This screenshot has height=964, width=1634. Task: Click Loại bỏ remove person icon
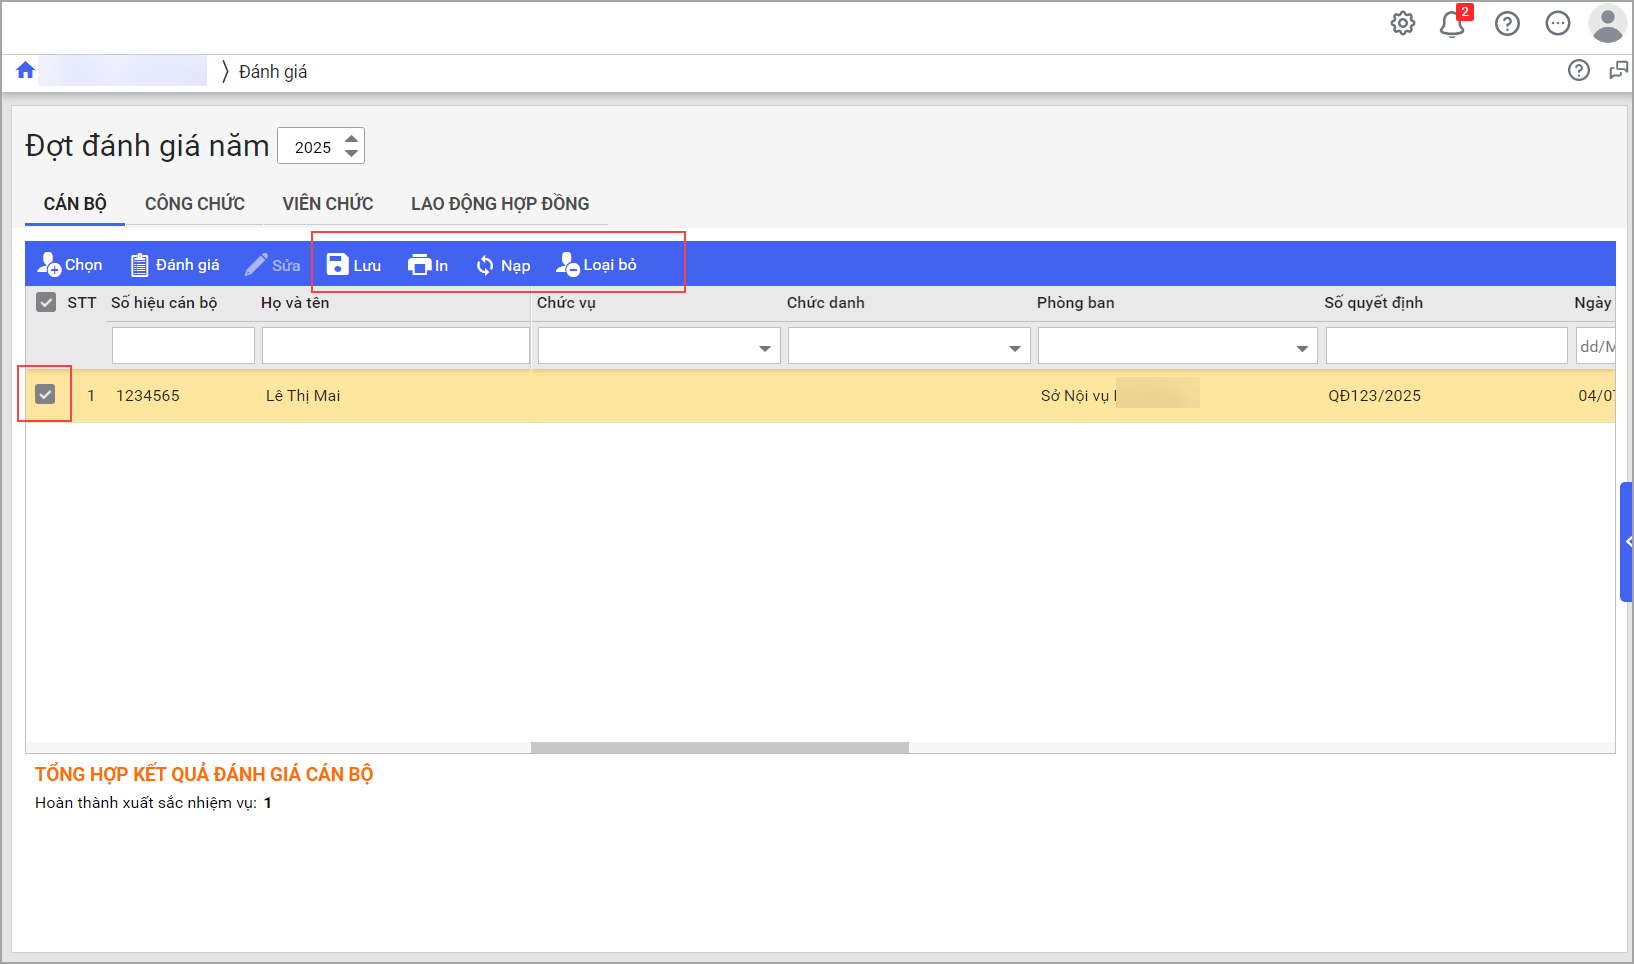coord(567,265)
